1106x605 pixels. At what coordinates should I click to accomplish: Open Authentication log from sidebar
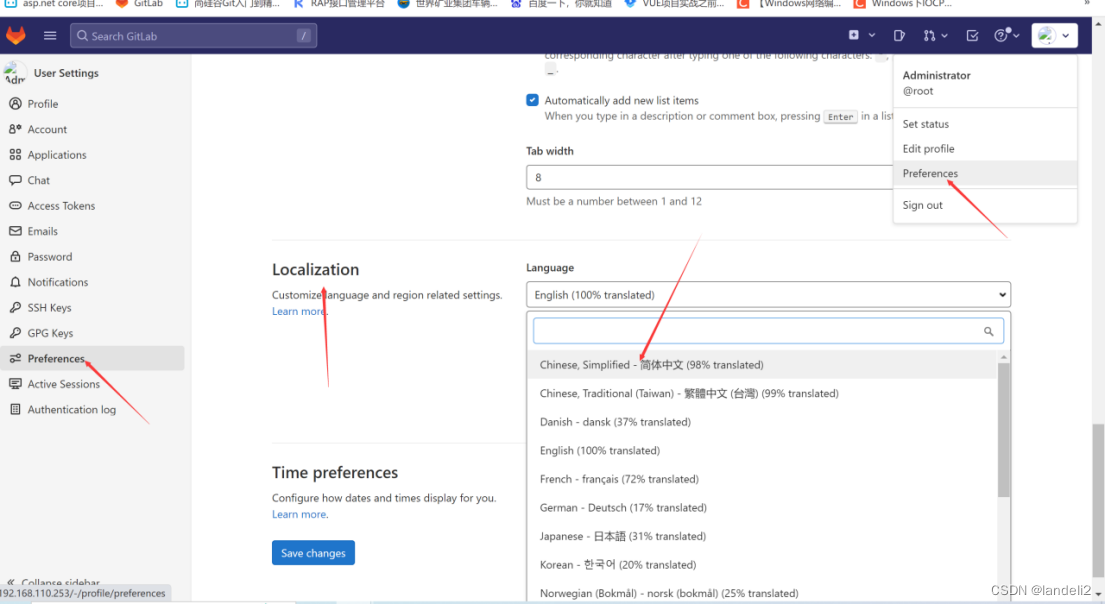pos(71,410)
